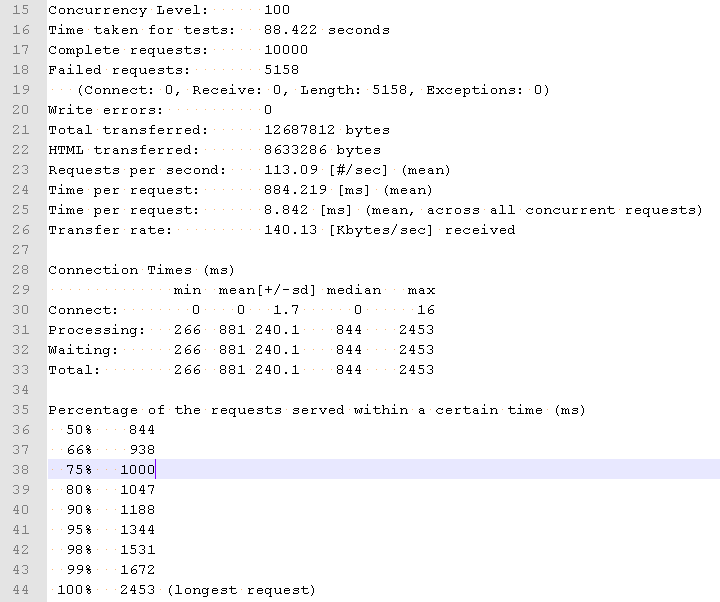Image resolution: width=720 pixels, height=602 pixels.
Task: Click the 'Write errors:' label
Action: coord(105,110)
